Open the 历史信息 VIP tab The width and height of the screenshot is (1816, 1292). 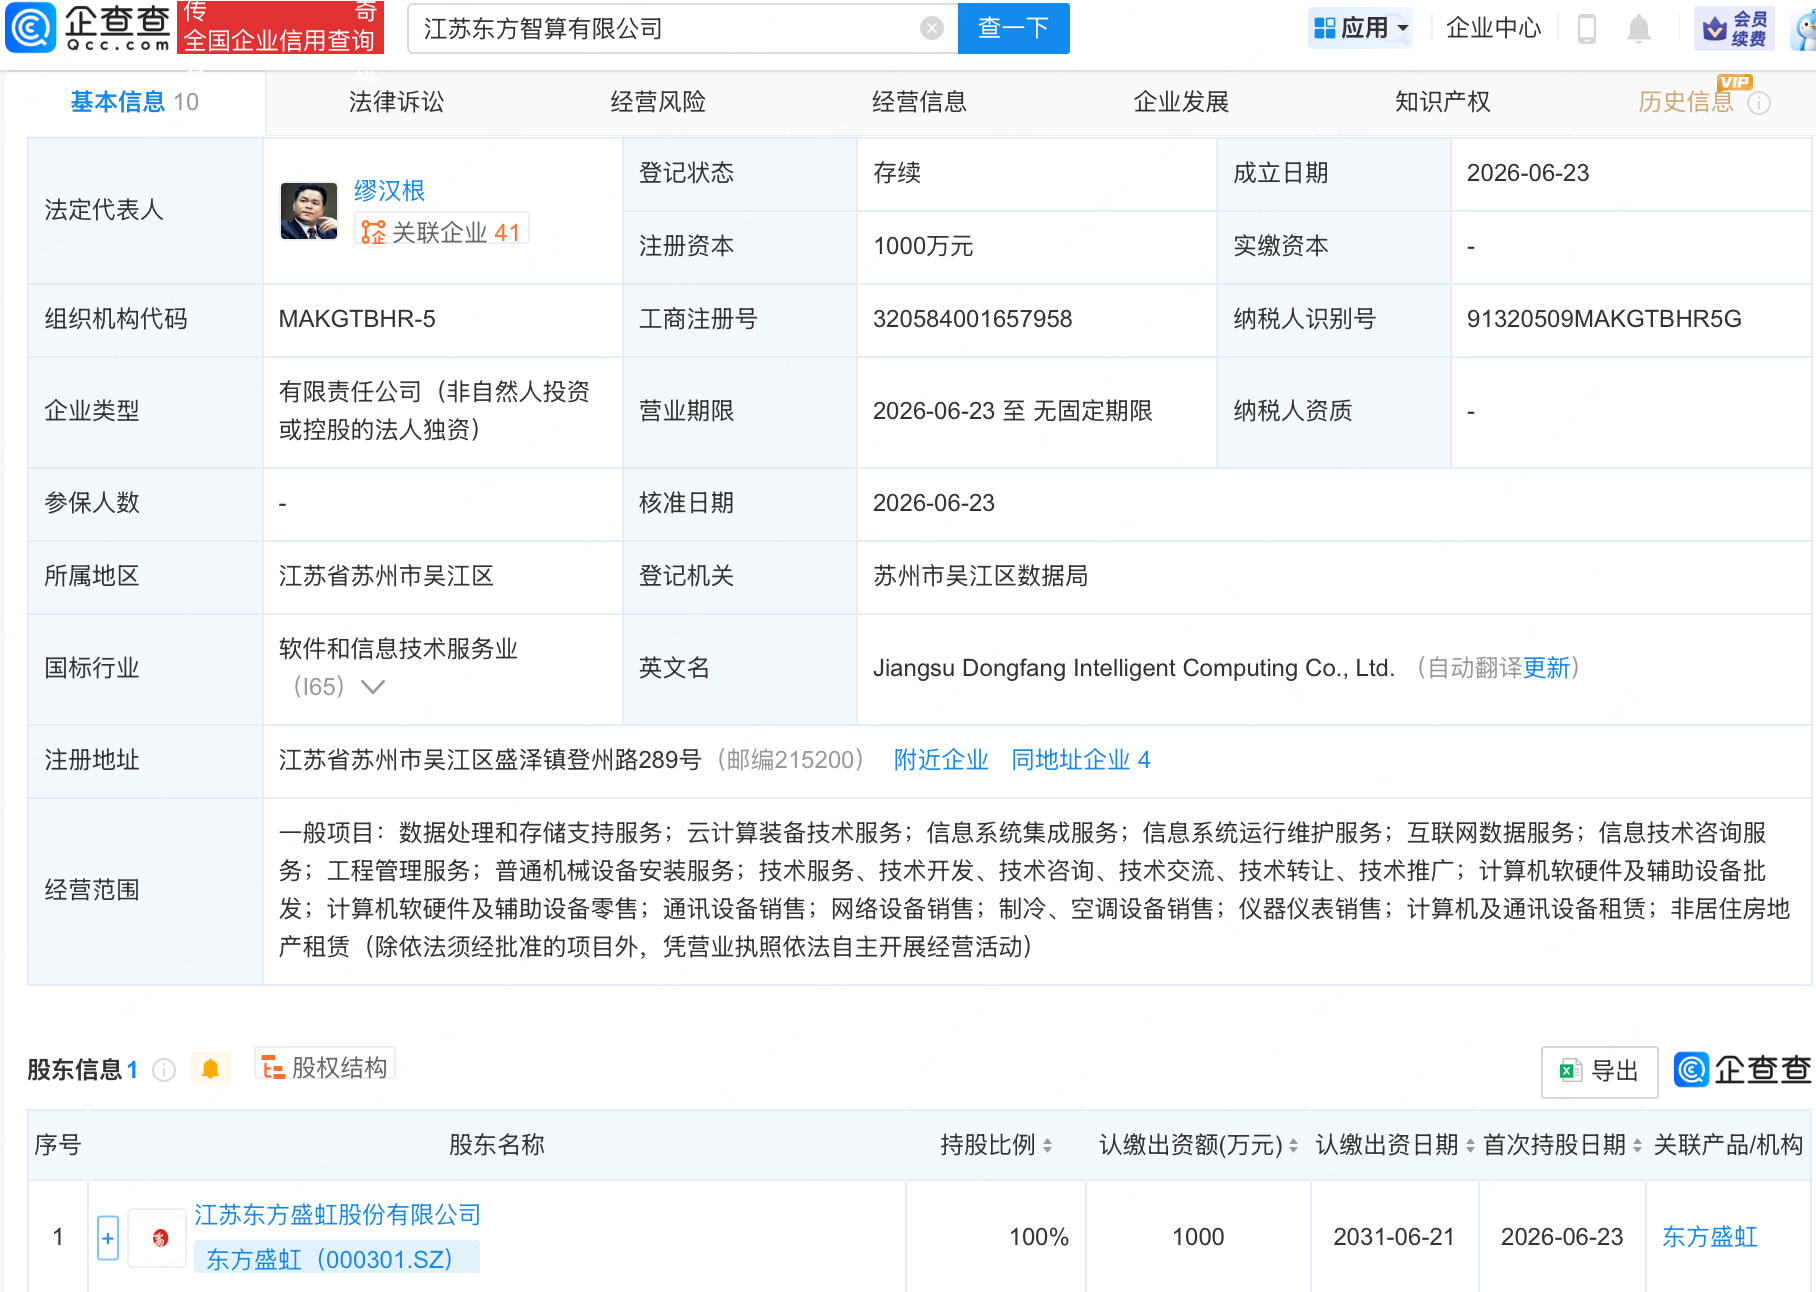click(1686, 102)
